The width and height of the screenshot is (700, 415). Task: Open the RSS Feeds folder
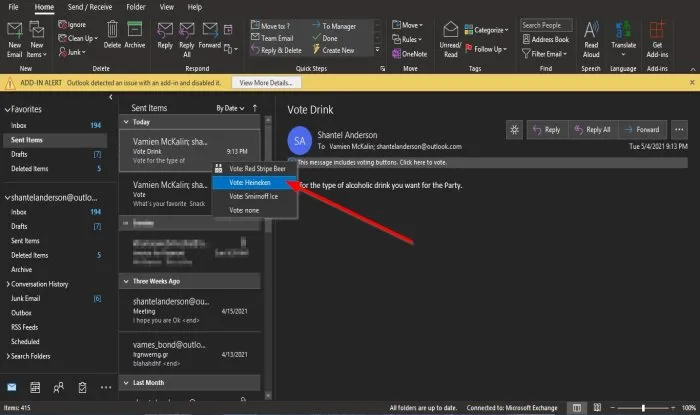[x=54, y=327]
